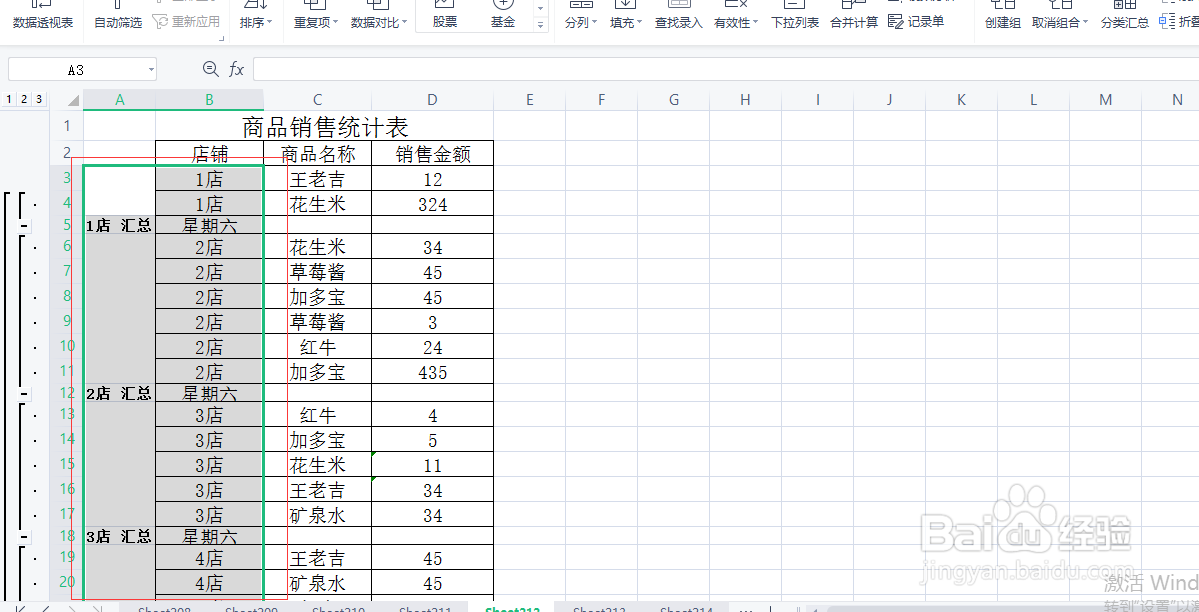Viewport: 1199px width, 612px height.
Task: Open the 取消组合 ungroup dropdown
Action: 1060,17
